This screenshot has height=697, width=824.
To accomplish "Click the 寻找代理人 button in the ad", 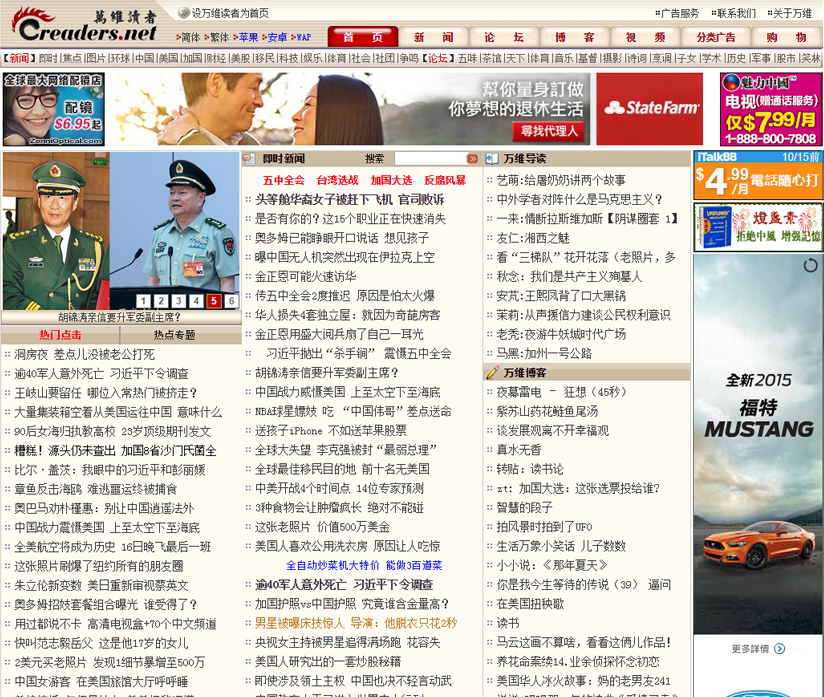I will (549, 131).
